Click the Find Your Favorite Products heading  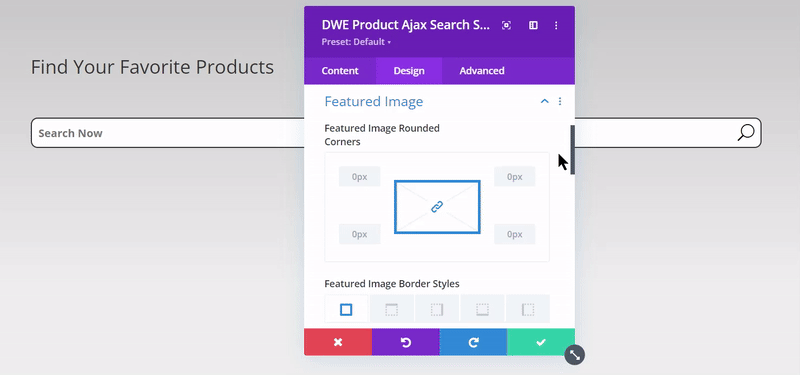152,67
